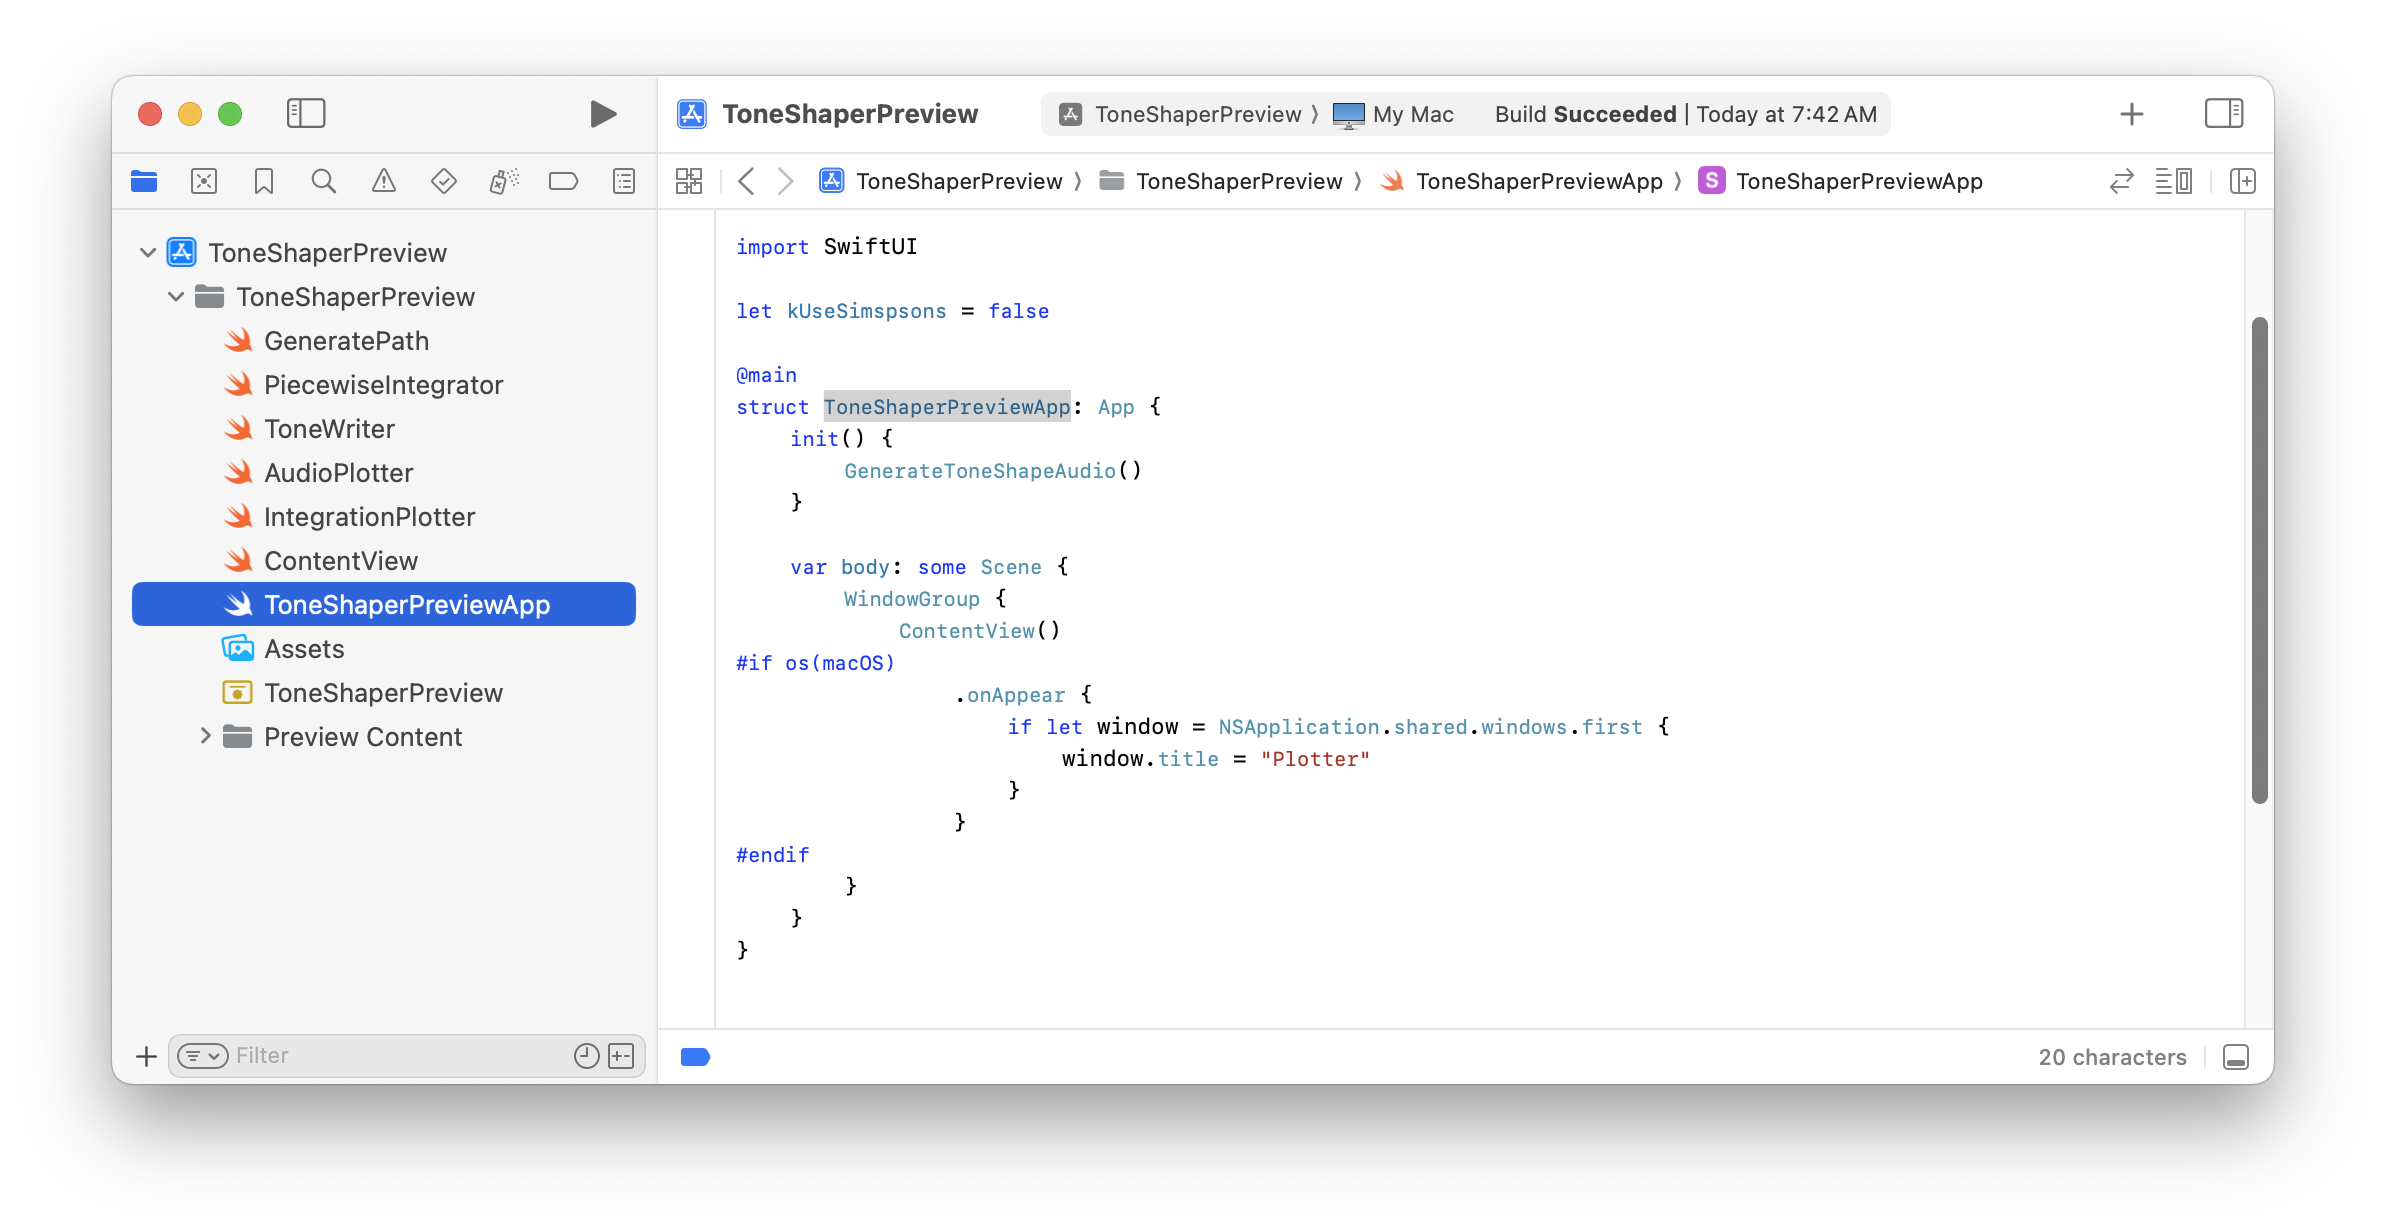Open the Bookmark navigator icon

coord(264,181)
